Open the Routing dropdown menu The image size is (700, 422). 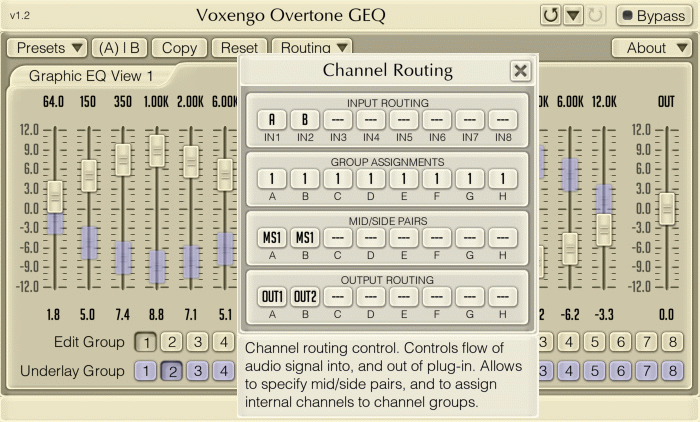(x=312, y=47)
